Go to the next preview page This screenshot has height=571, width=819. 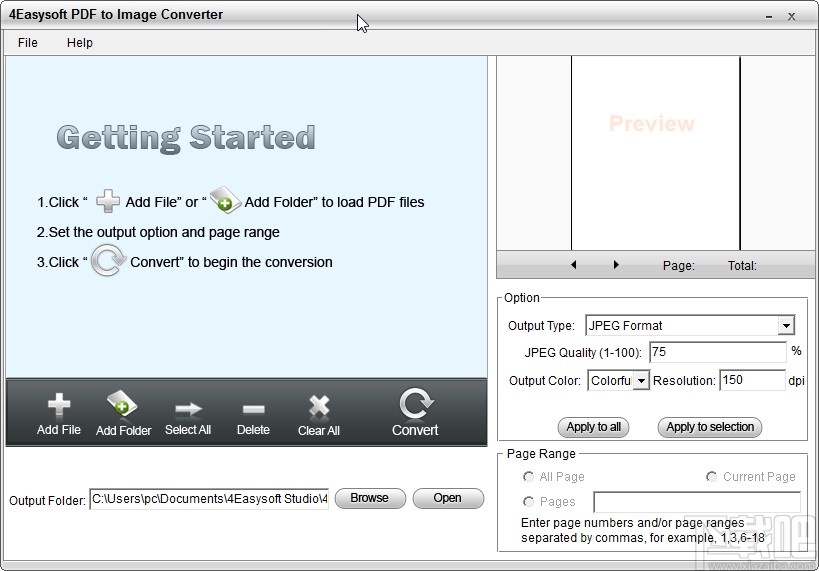(616, 264)
